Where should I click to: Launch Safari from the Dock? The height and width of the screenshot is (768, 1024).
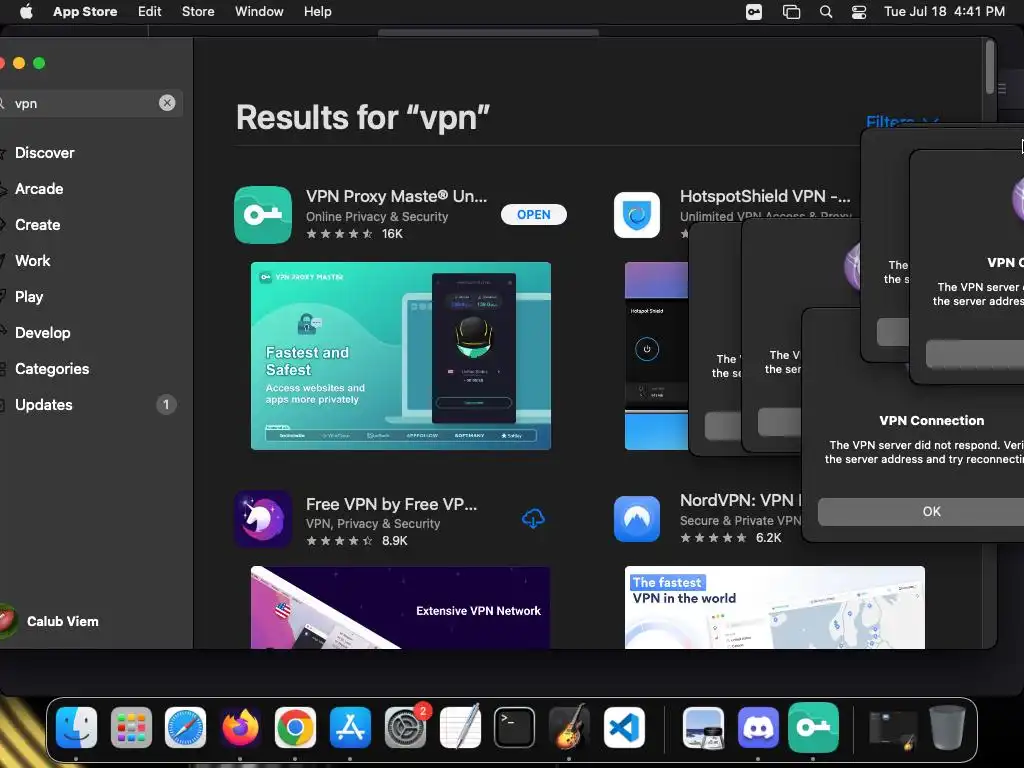pyautogui.click(x=185, y=727)
